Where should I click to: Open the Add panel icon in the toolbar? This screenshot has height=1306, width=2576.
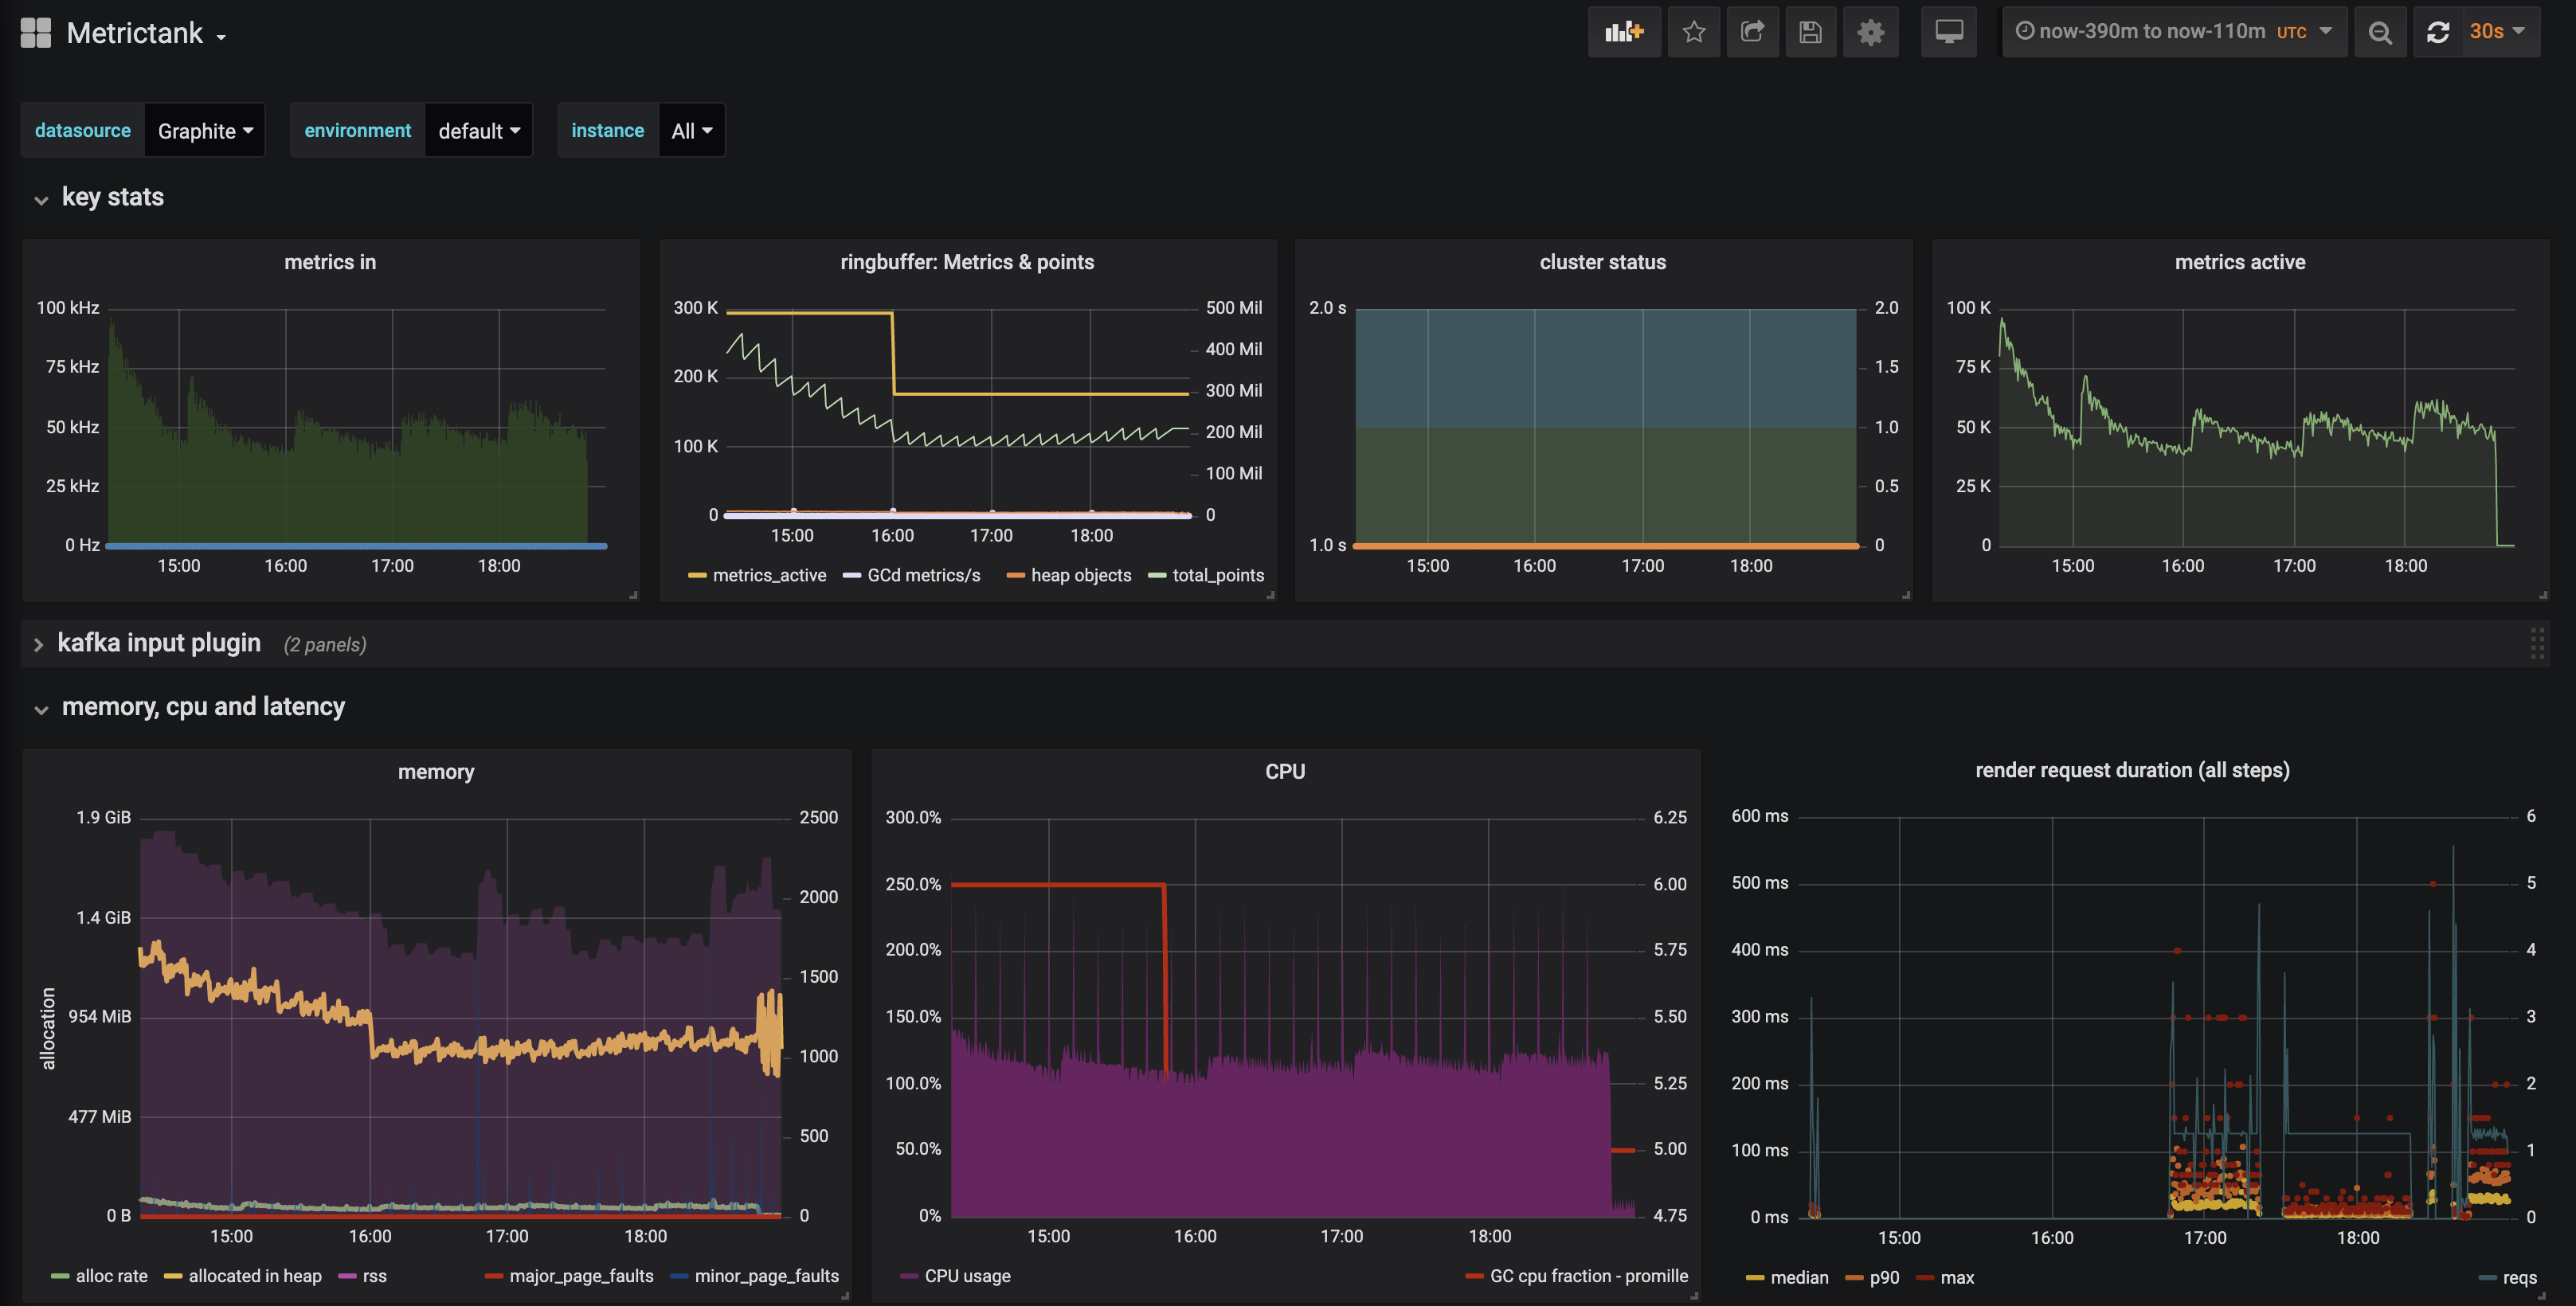pyautogui.click(x=1624, y=31)
